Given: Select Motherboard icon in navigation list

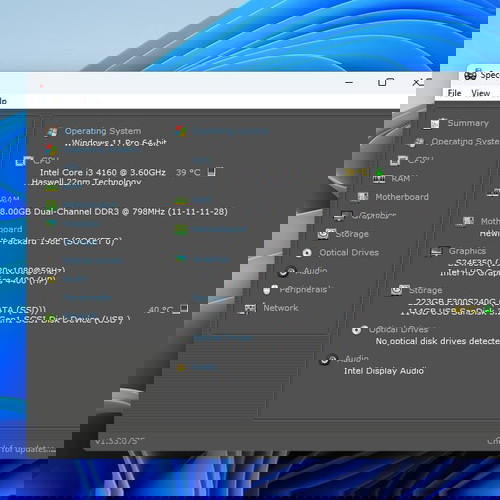Looking at the screenshot, I should click(363, 197).
